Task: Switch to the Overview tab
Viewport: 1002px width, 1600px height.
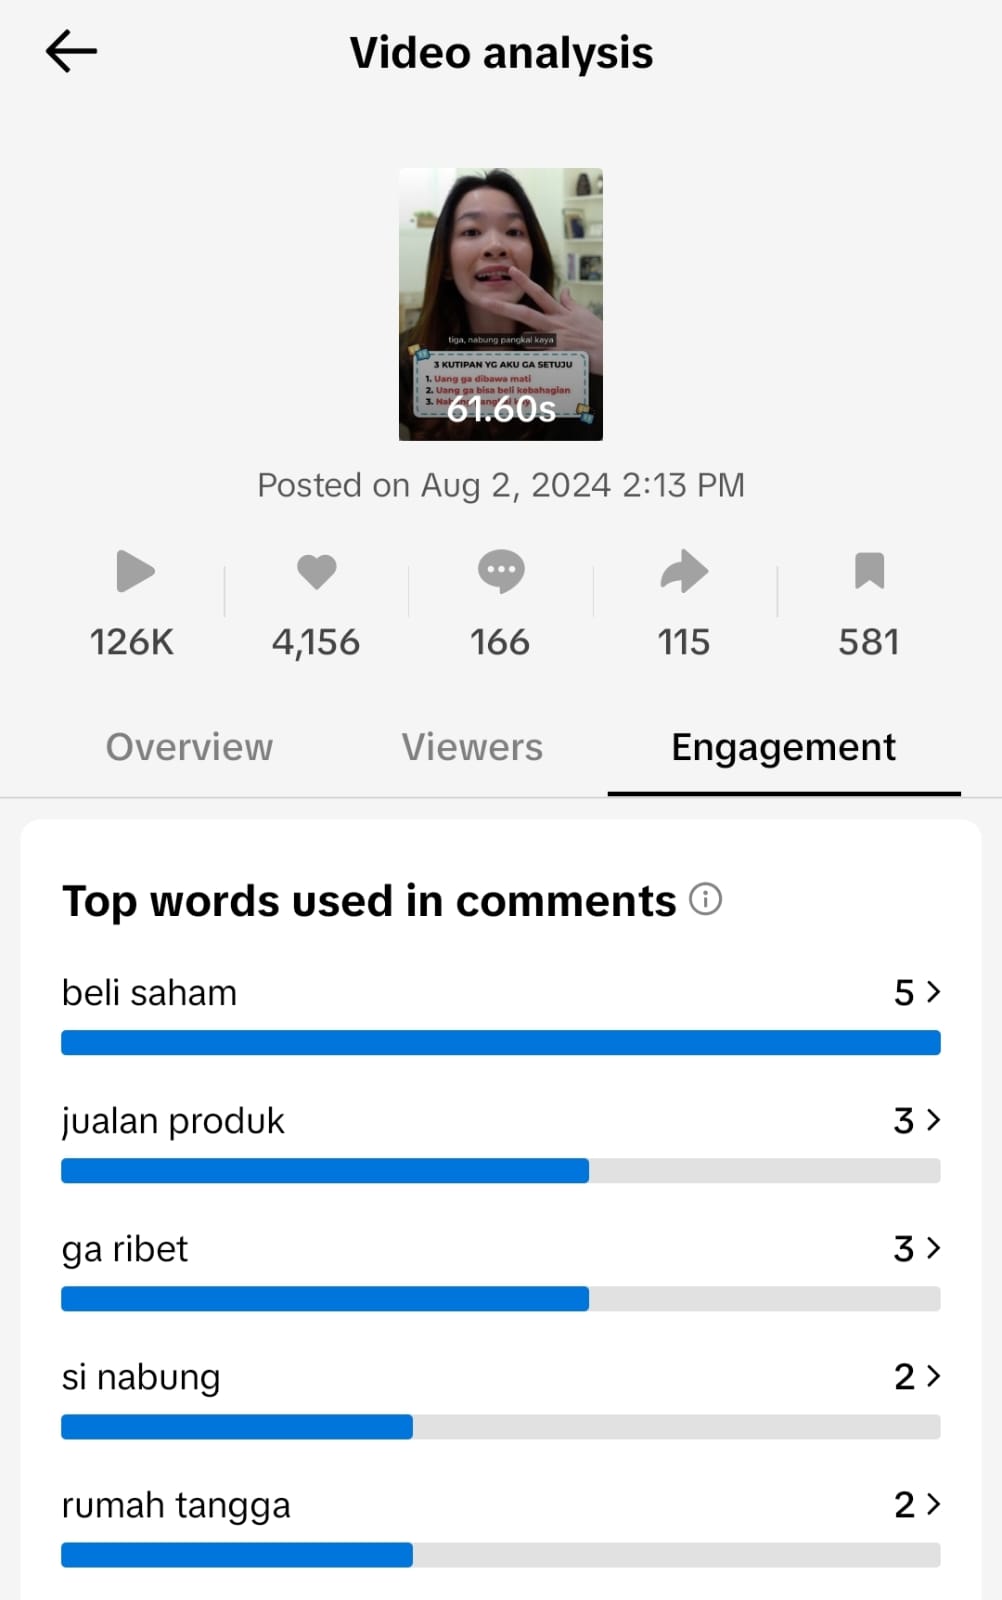Action: pyautogui.click(x=189, y=747)
